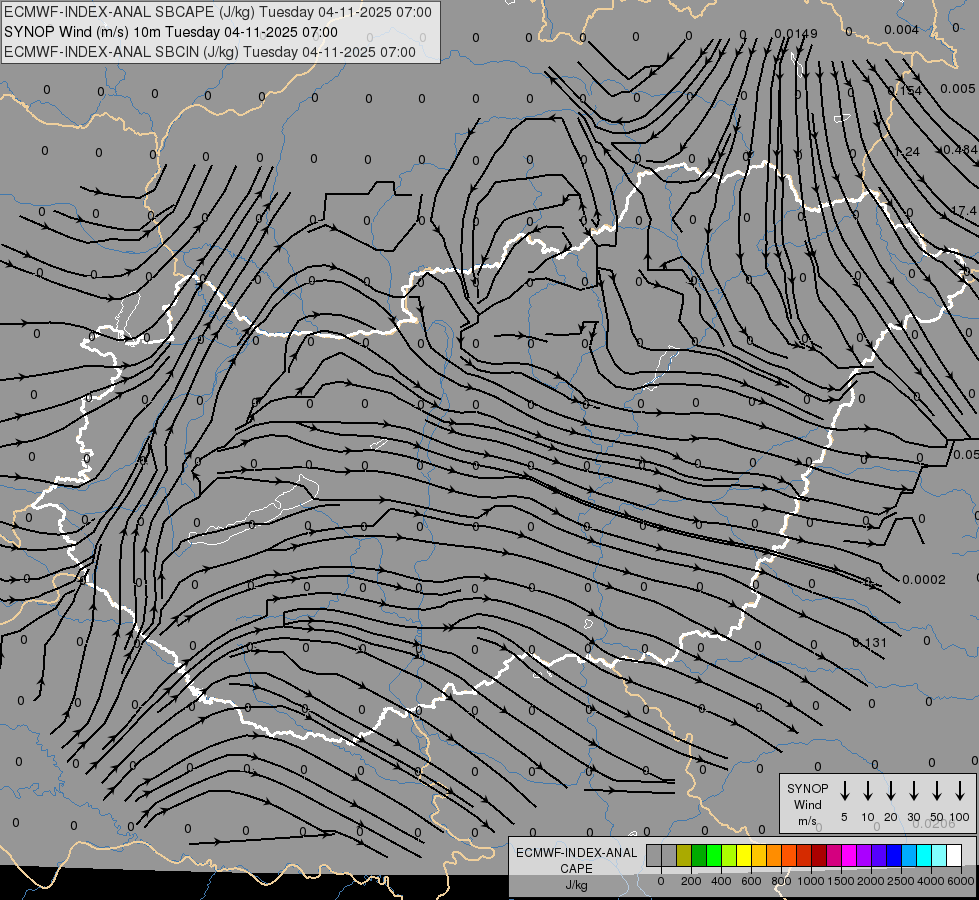Screen dimensions: 979x900
Task: Pick the pure yellow CAPE legend swatch
Action: pyautogui.click(x=744, y=855)
